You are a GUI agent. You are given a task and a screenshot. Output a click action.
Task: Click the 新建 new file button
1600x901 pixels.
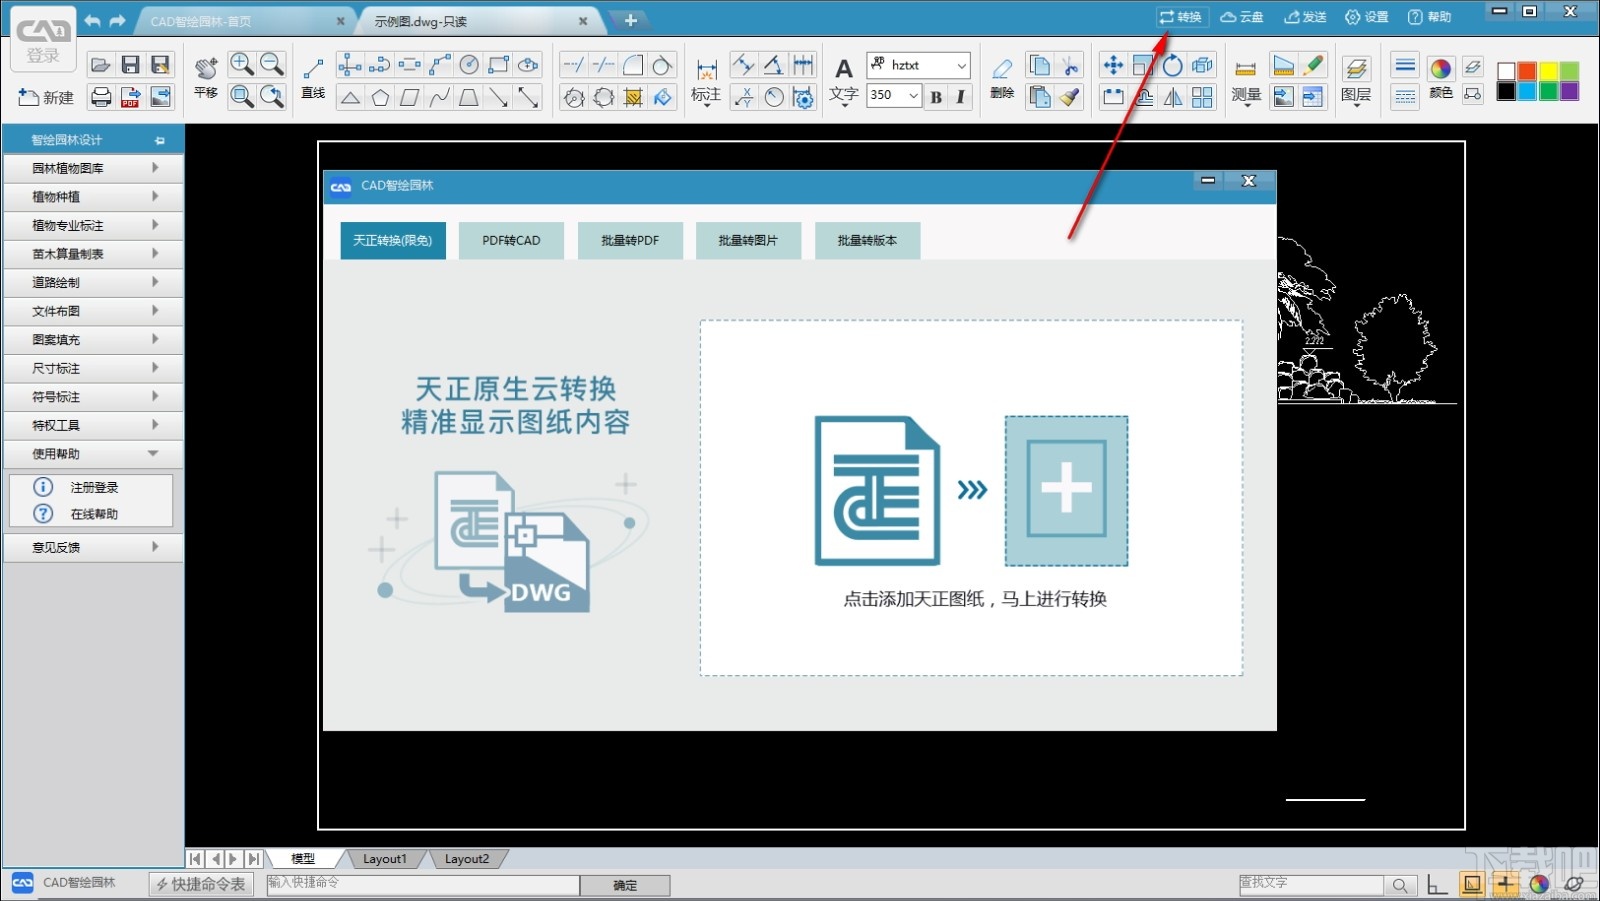tap(46, 97)
